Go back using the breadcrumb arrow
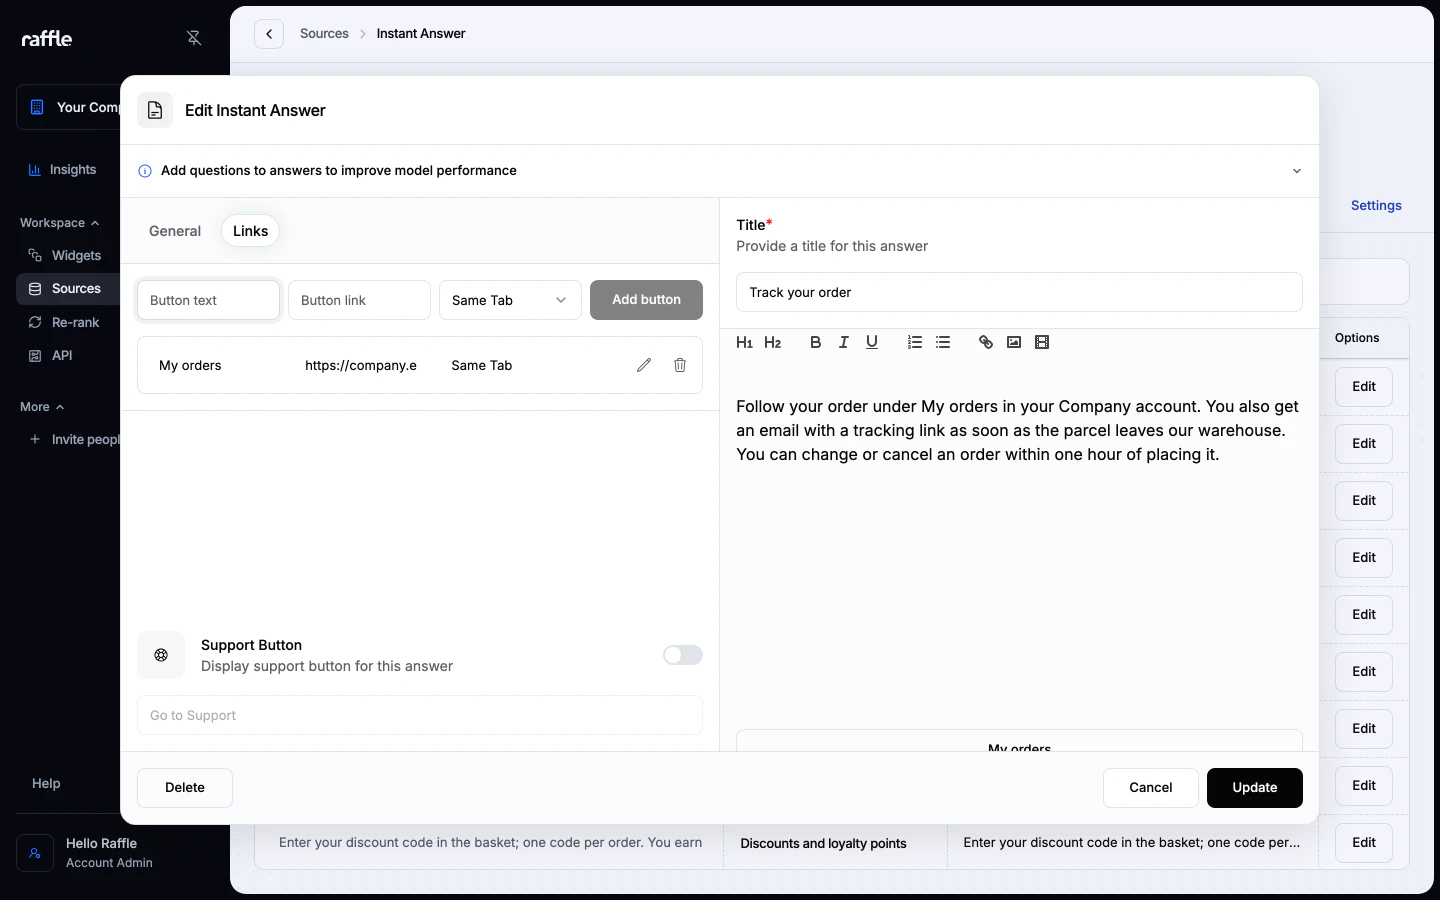Viewport: 1440px width, 900px height. pyautogui.click(x=269, y=34)
